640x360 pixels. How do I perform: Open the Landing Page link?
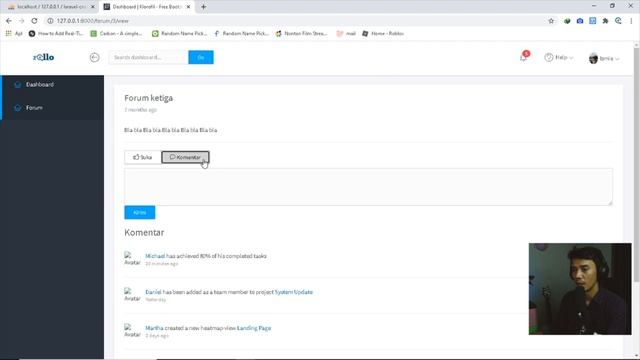click(x=254, y=328)
